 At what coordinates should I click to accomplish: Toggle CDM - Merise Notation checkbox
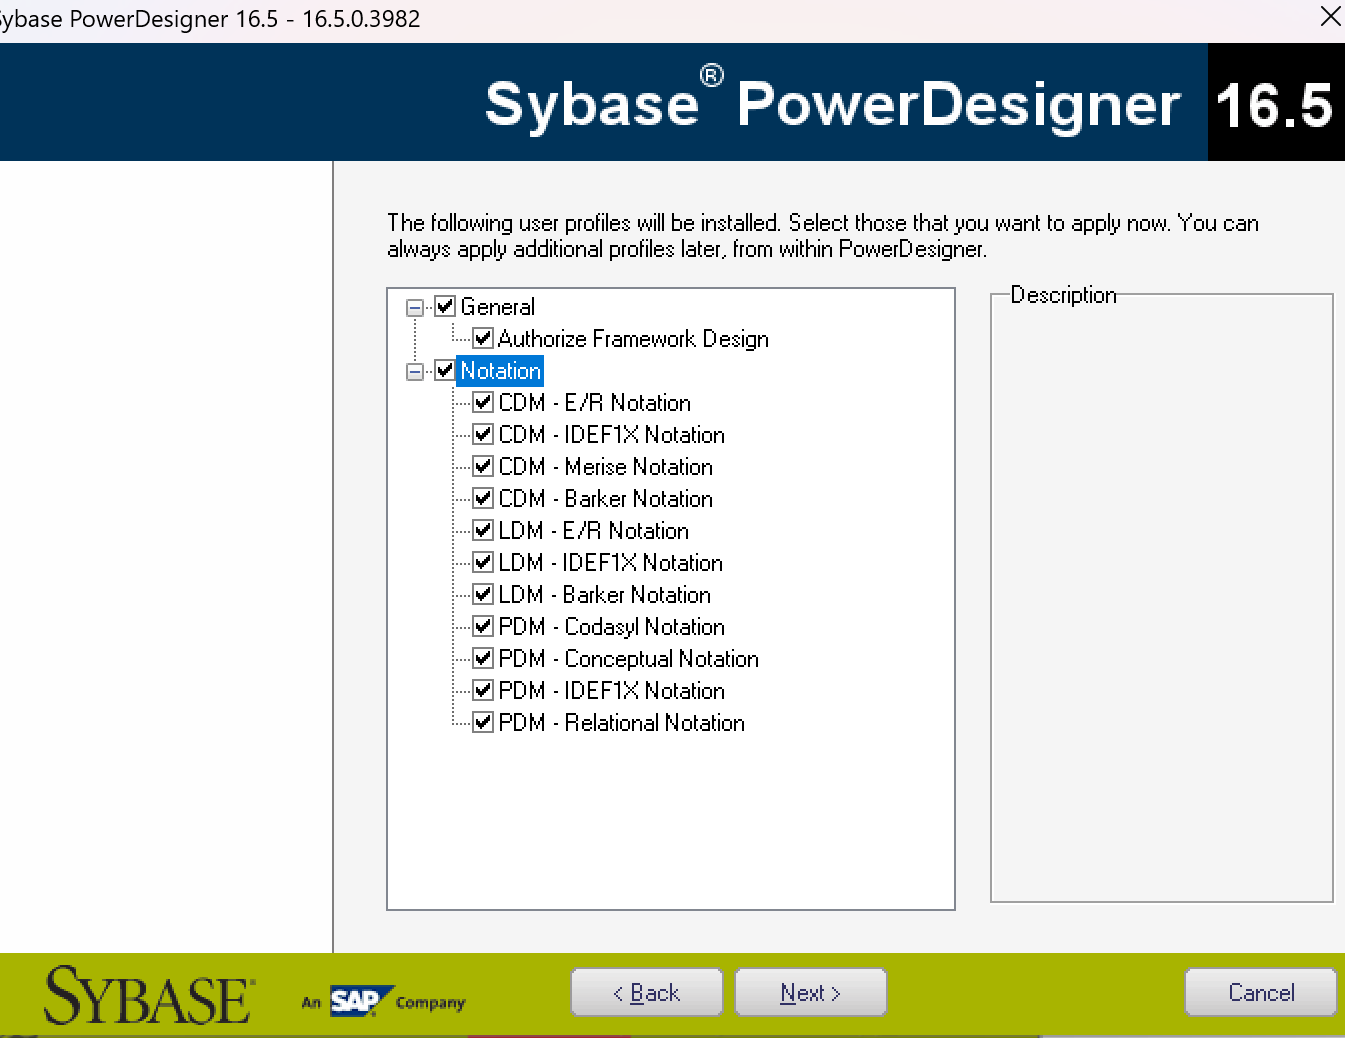[x=483, y=466]
